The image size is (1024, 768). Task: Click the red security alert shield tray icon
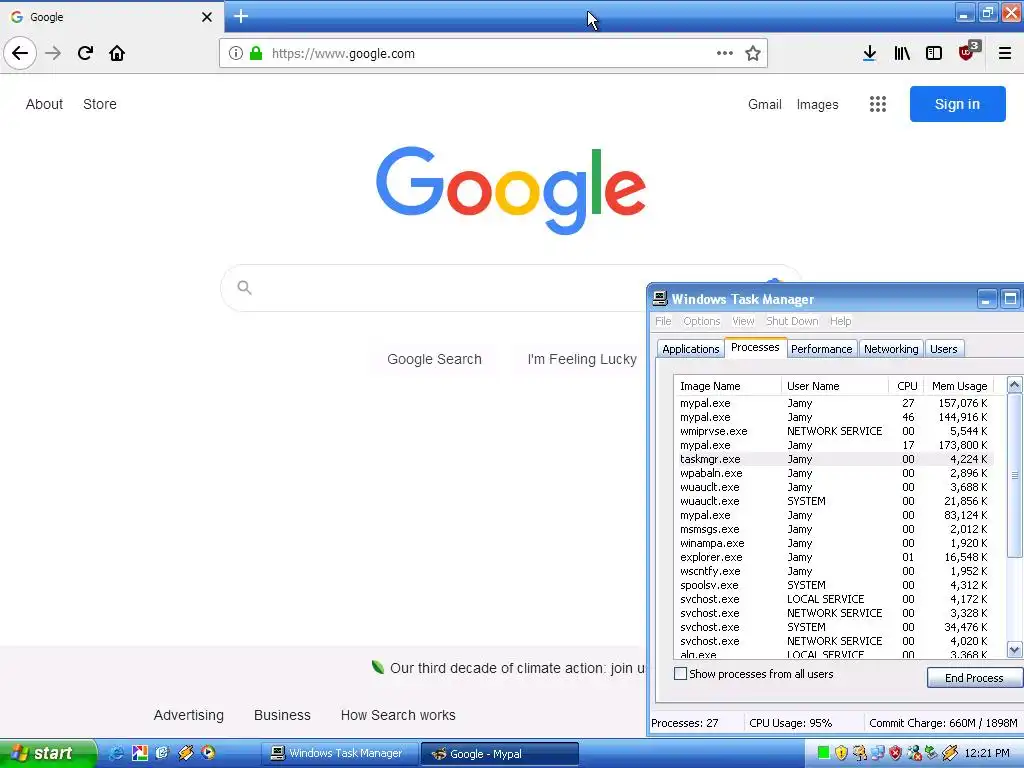(895, 753)
